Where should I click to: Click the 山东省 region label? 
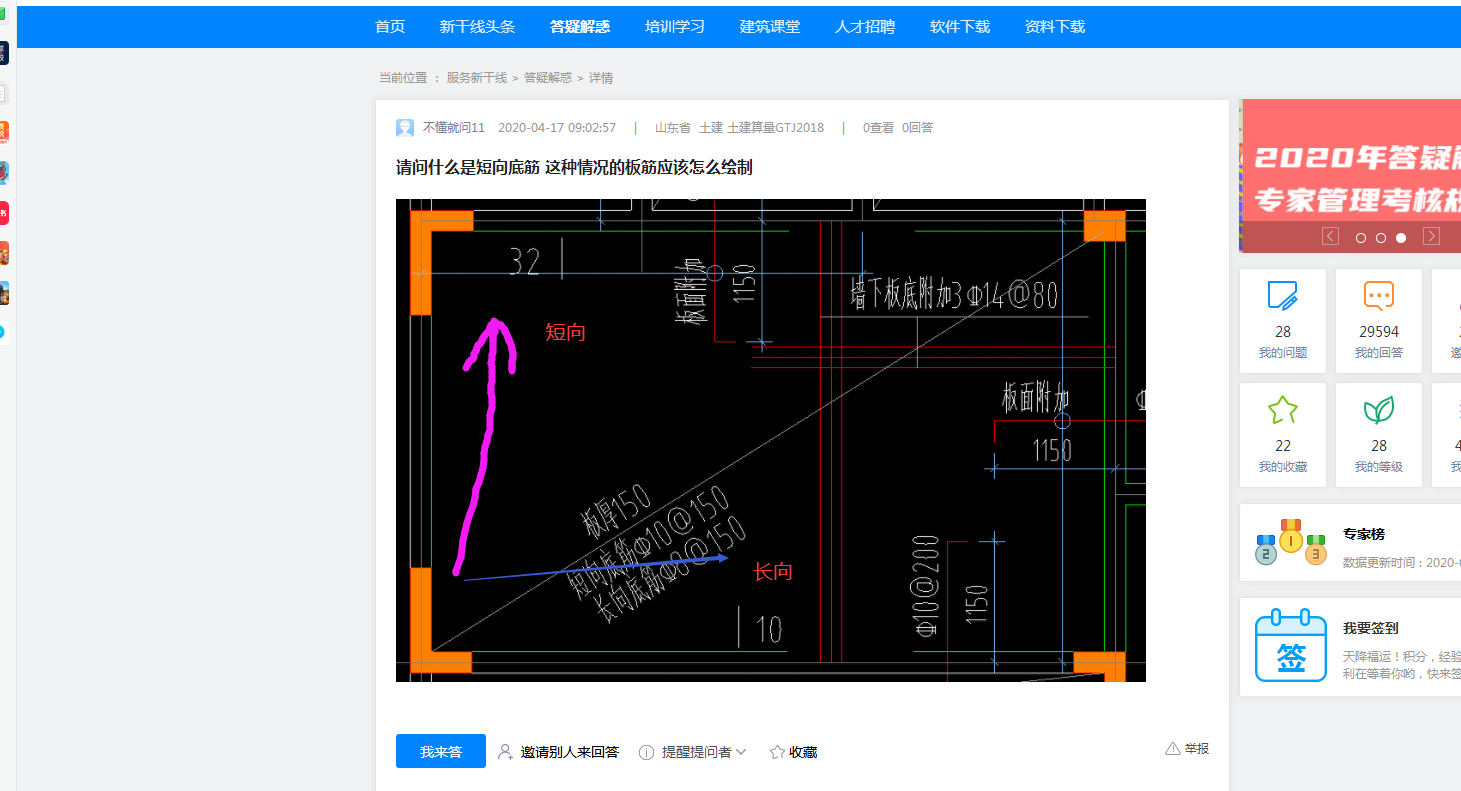pos(673,128)
